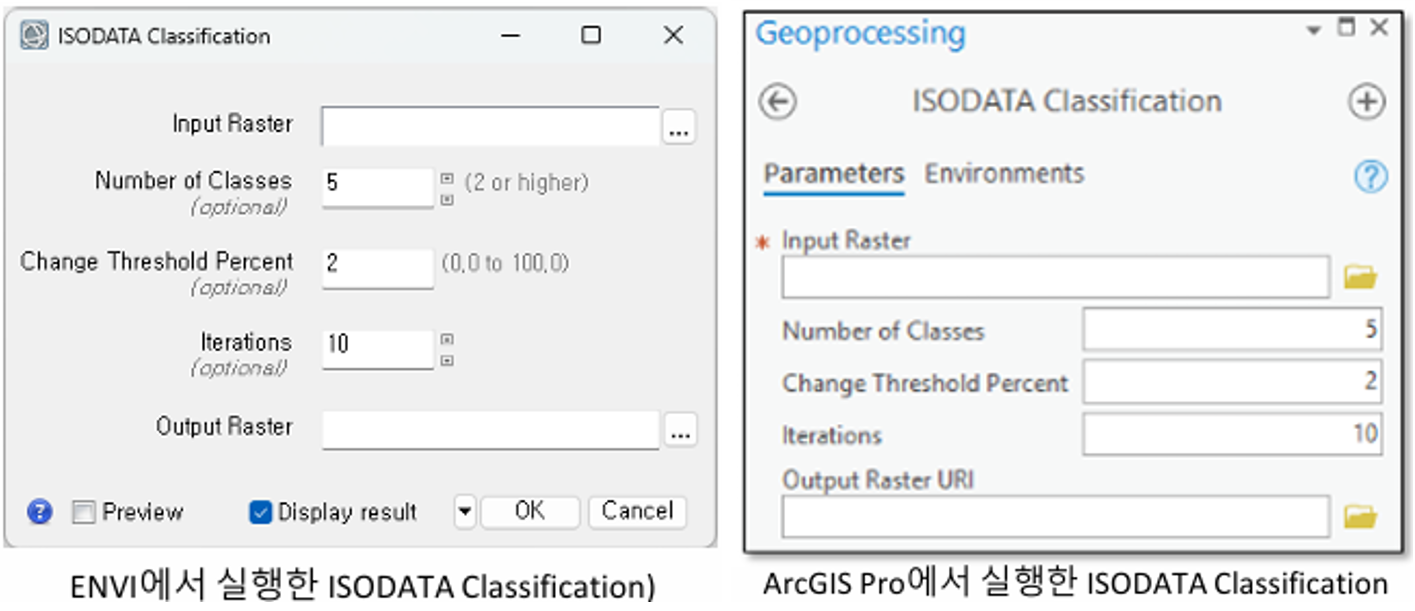Open Geoprocessing pane options dropdown arrow
The height and width of the screenshot is (611, 1415).
tap(1314, 30)
